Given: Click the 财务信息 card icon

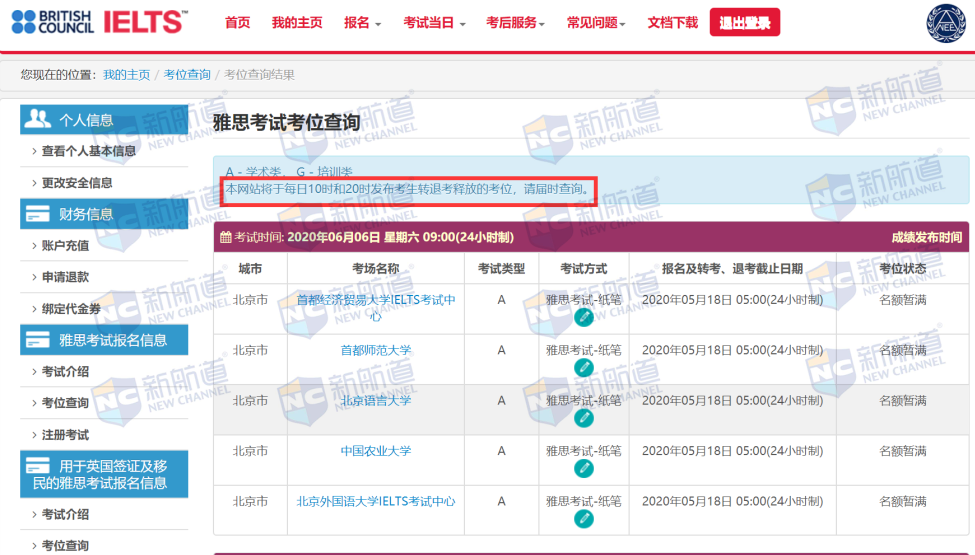Looking at the screenshot, I should point(37,214).
